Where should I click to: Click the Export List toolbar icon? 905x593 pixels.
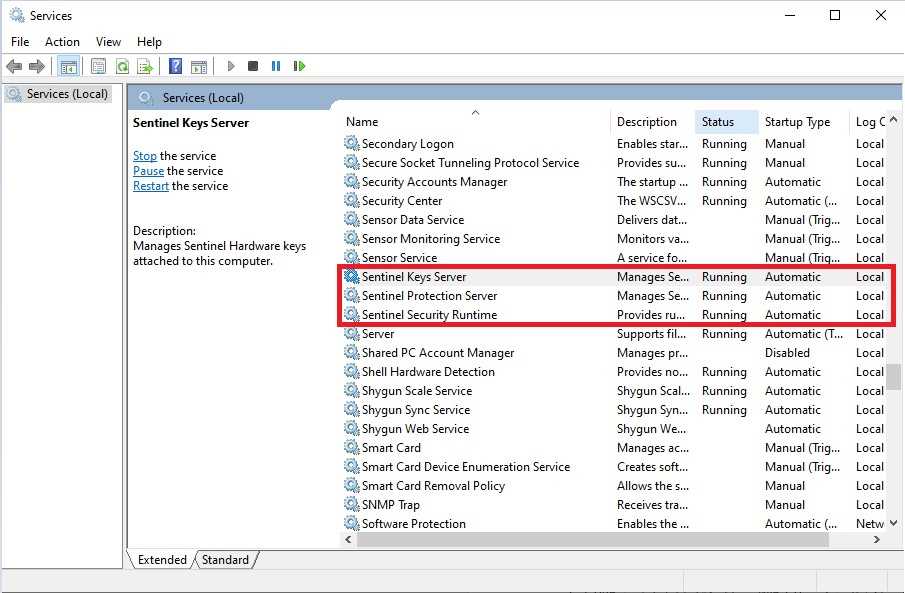(x=145, y=66)
